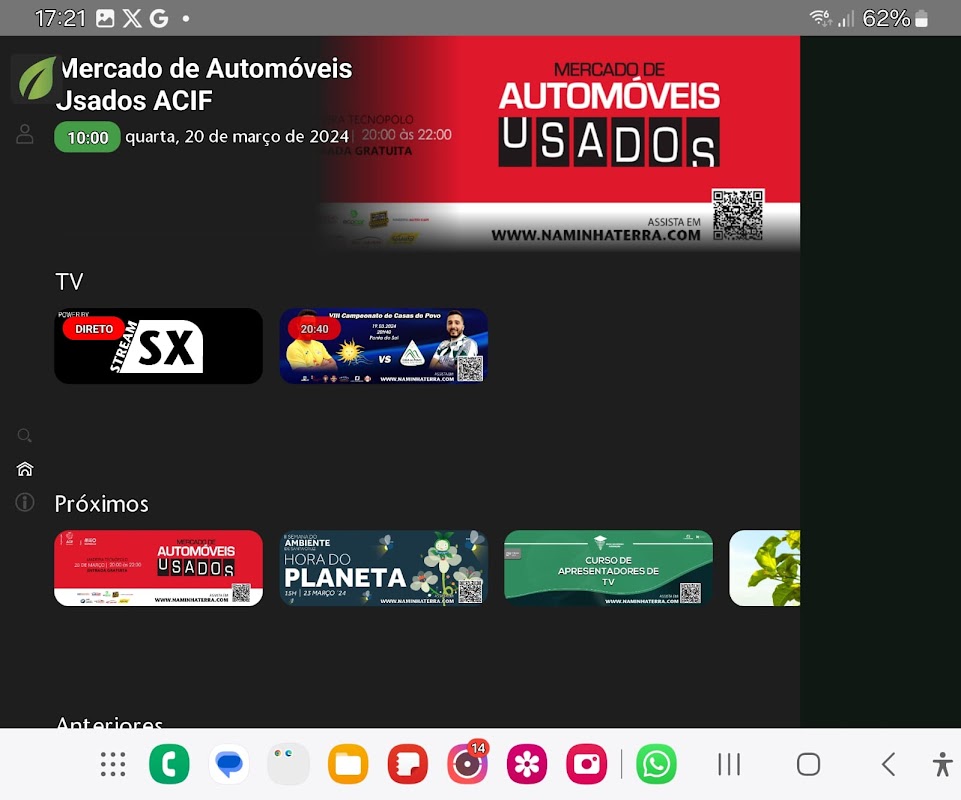Tap the Google notification icon in status bar
The image size is (961, 800).
(x=159, y=18)
